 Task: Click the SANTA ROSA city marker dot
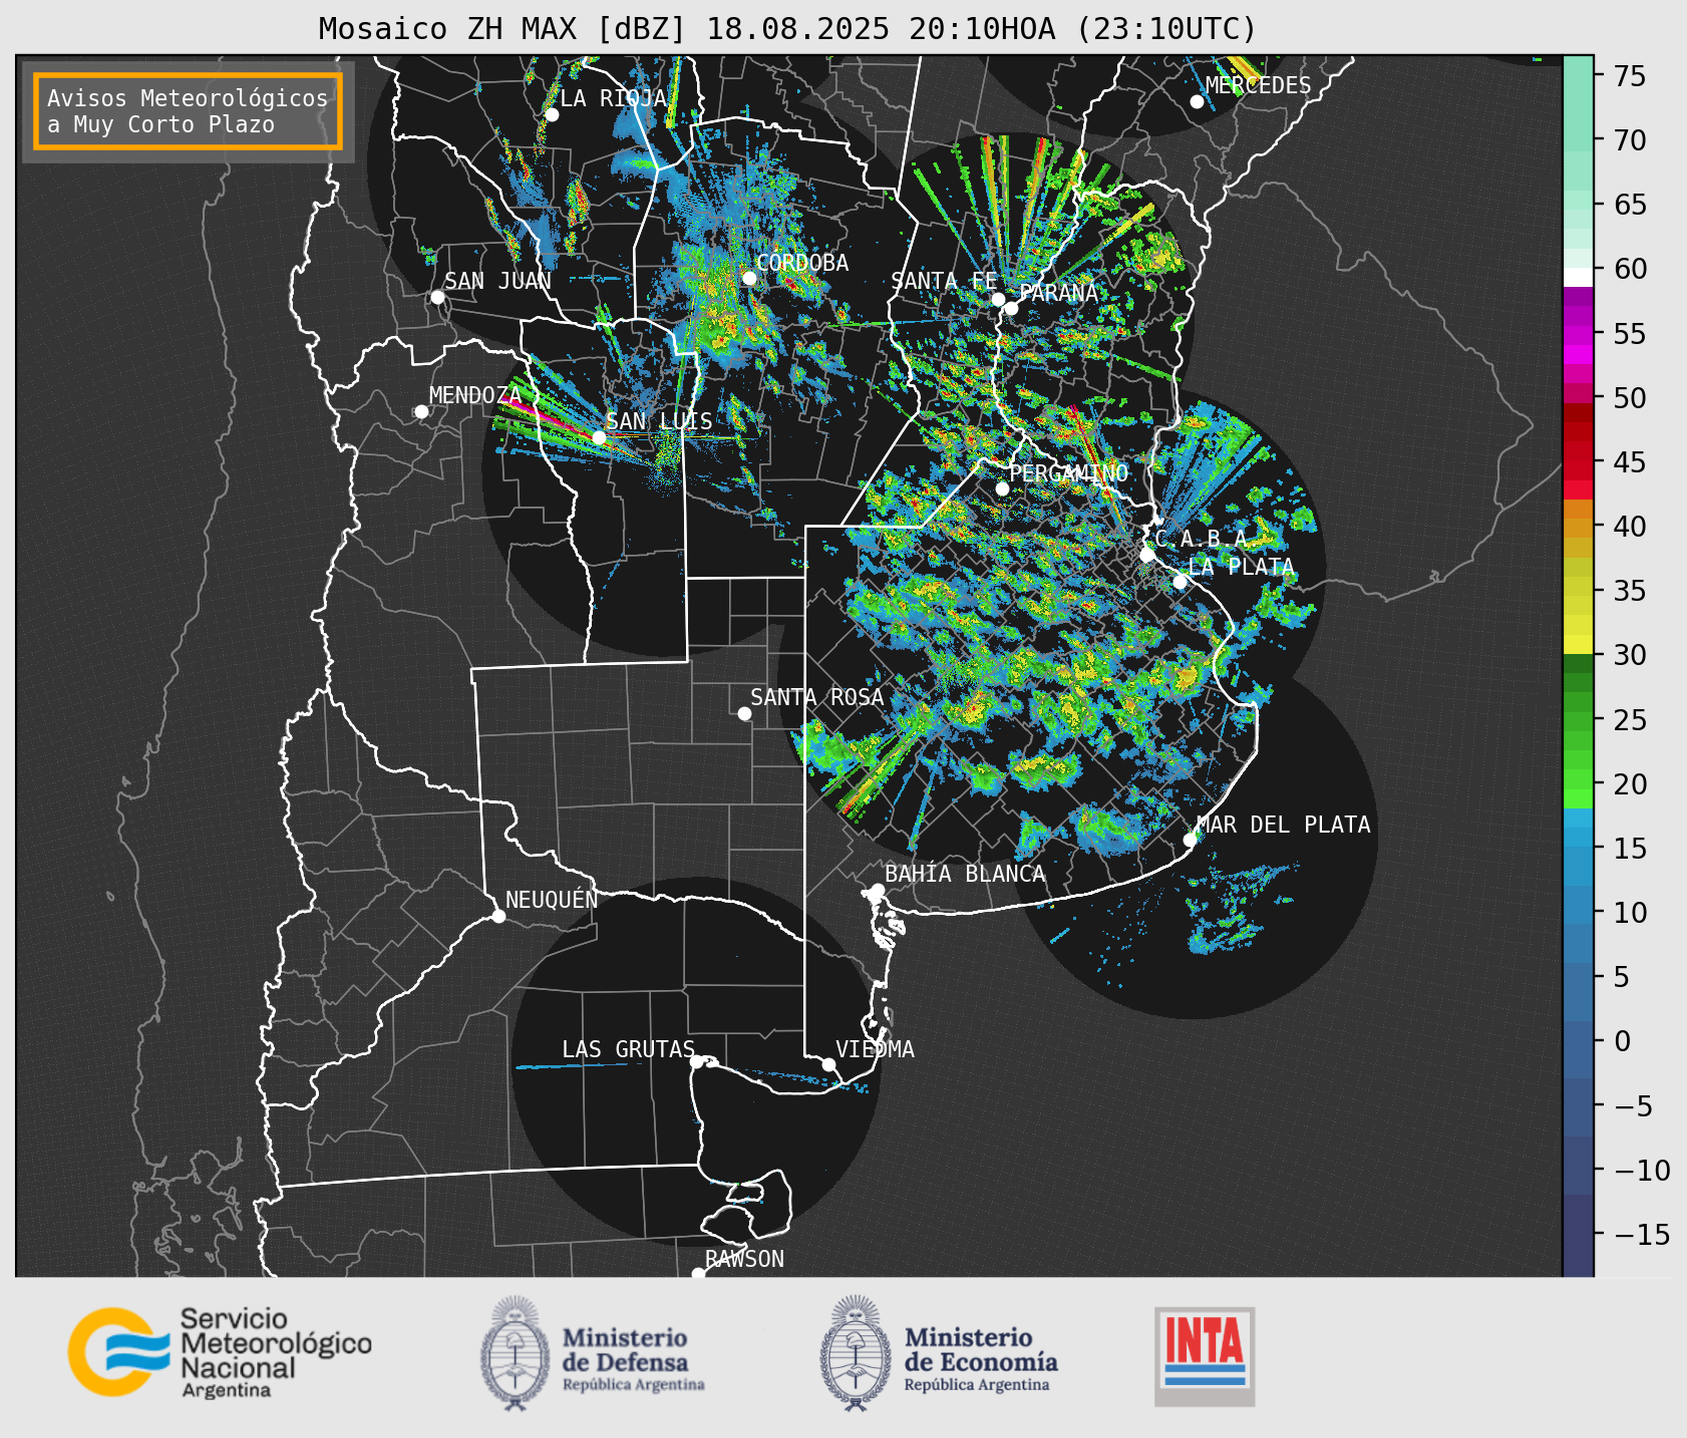click(744, 714)
